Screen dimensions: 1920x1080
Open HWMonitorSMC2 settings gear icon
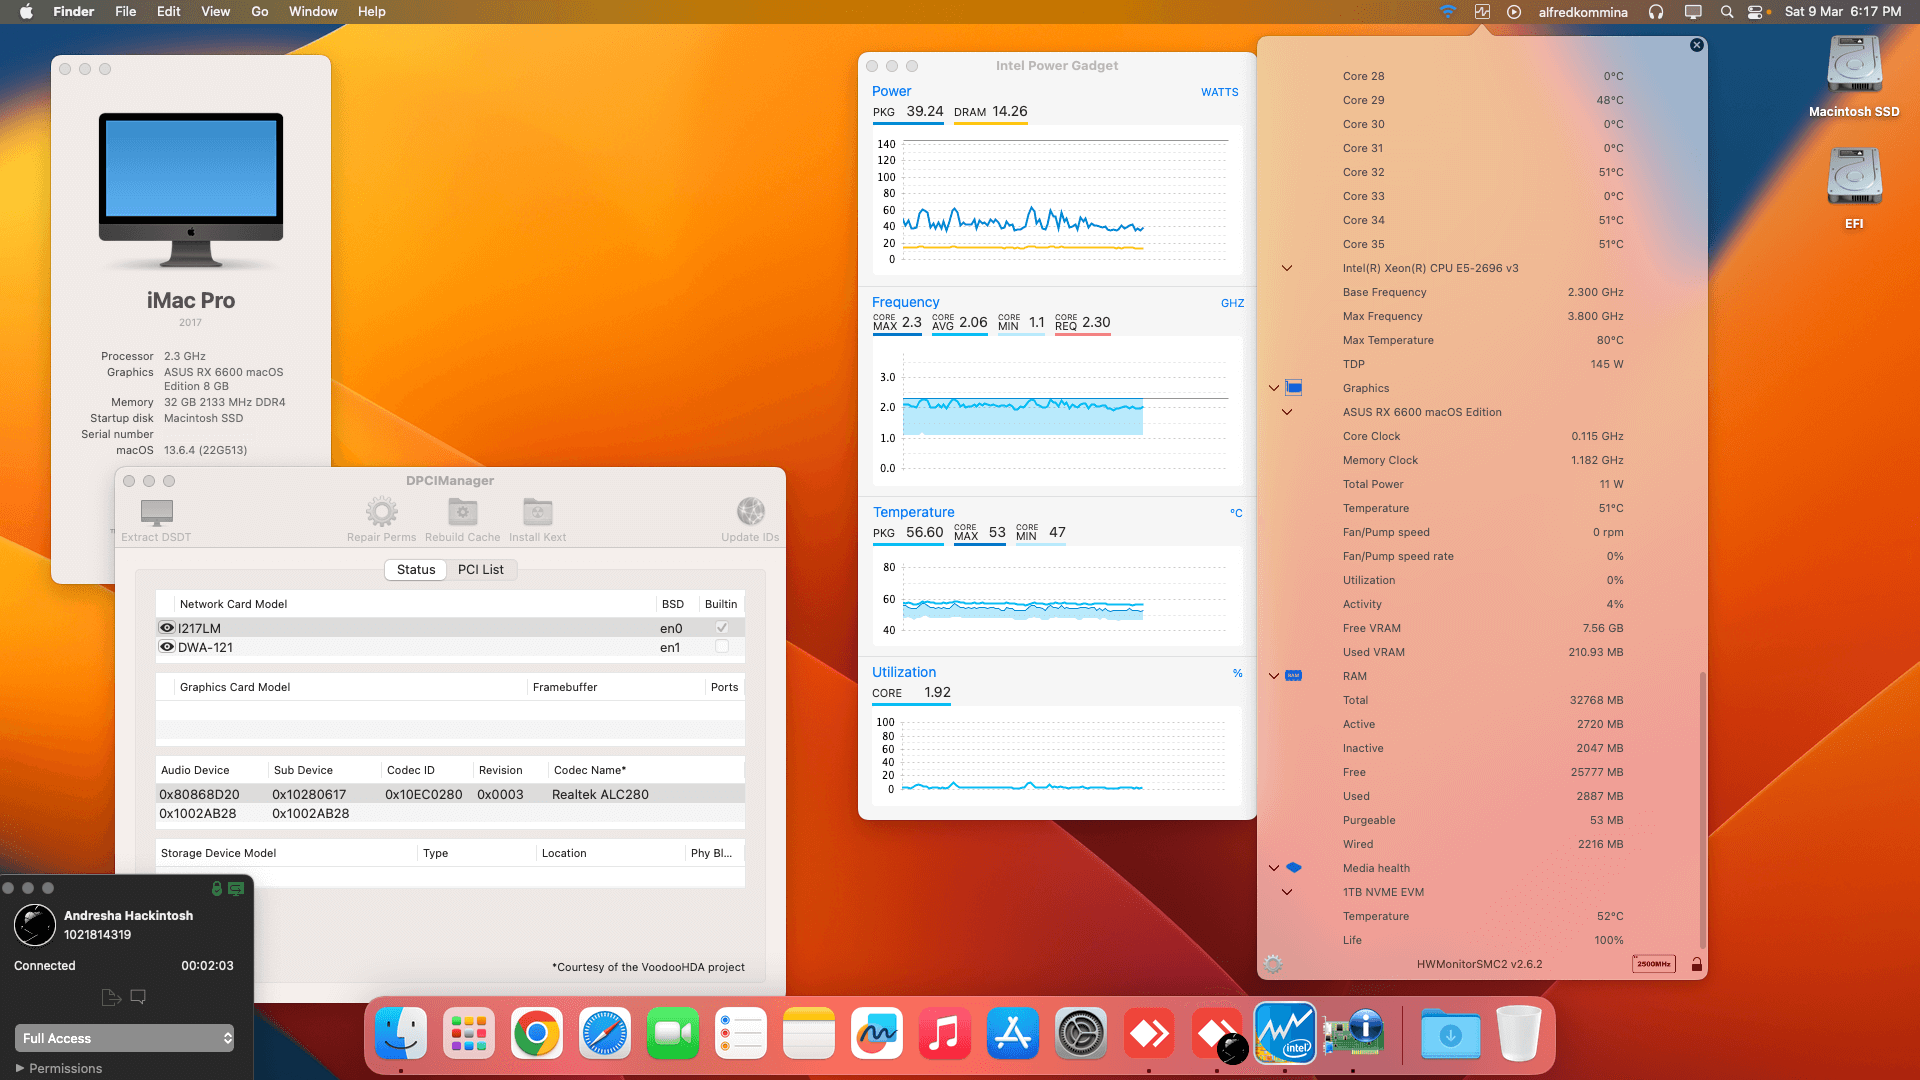[x=1272, y=964]
